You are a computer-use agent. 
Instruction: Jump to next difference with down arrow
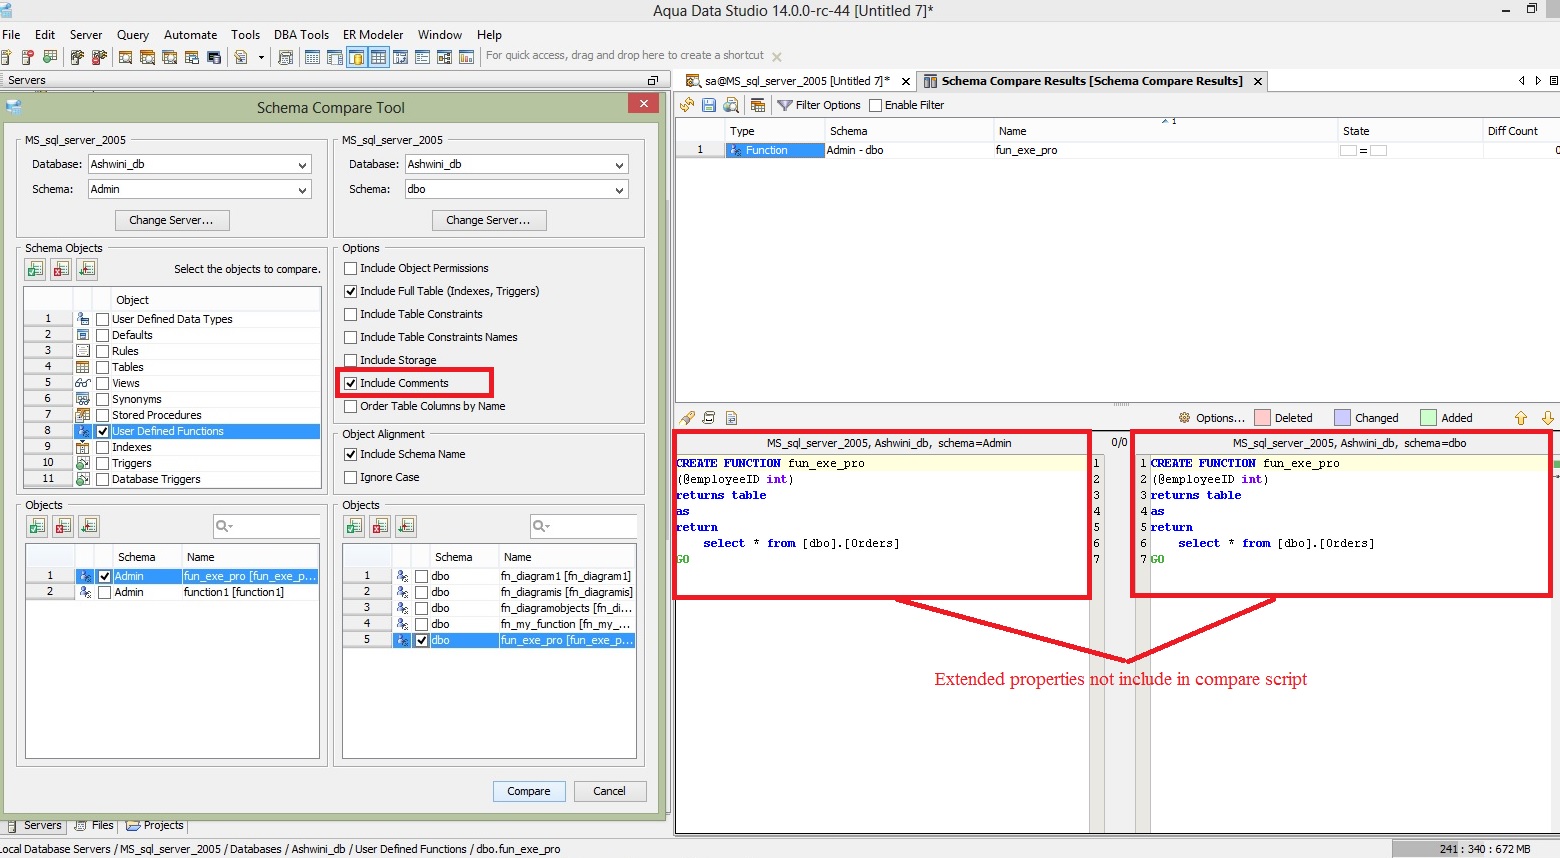pyautogui.click(x=1547, y=418)
